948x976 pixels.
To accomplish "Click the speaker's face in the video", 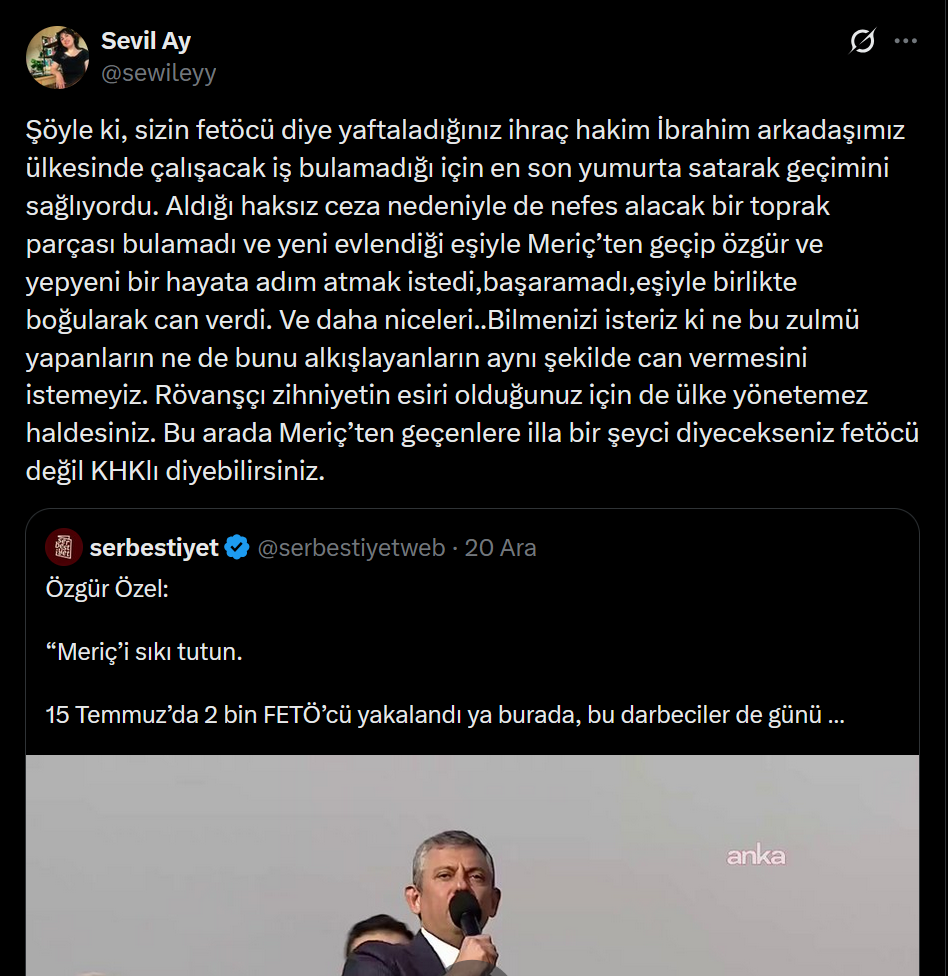I will coord(454,868).
